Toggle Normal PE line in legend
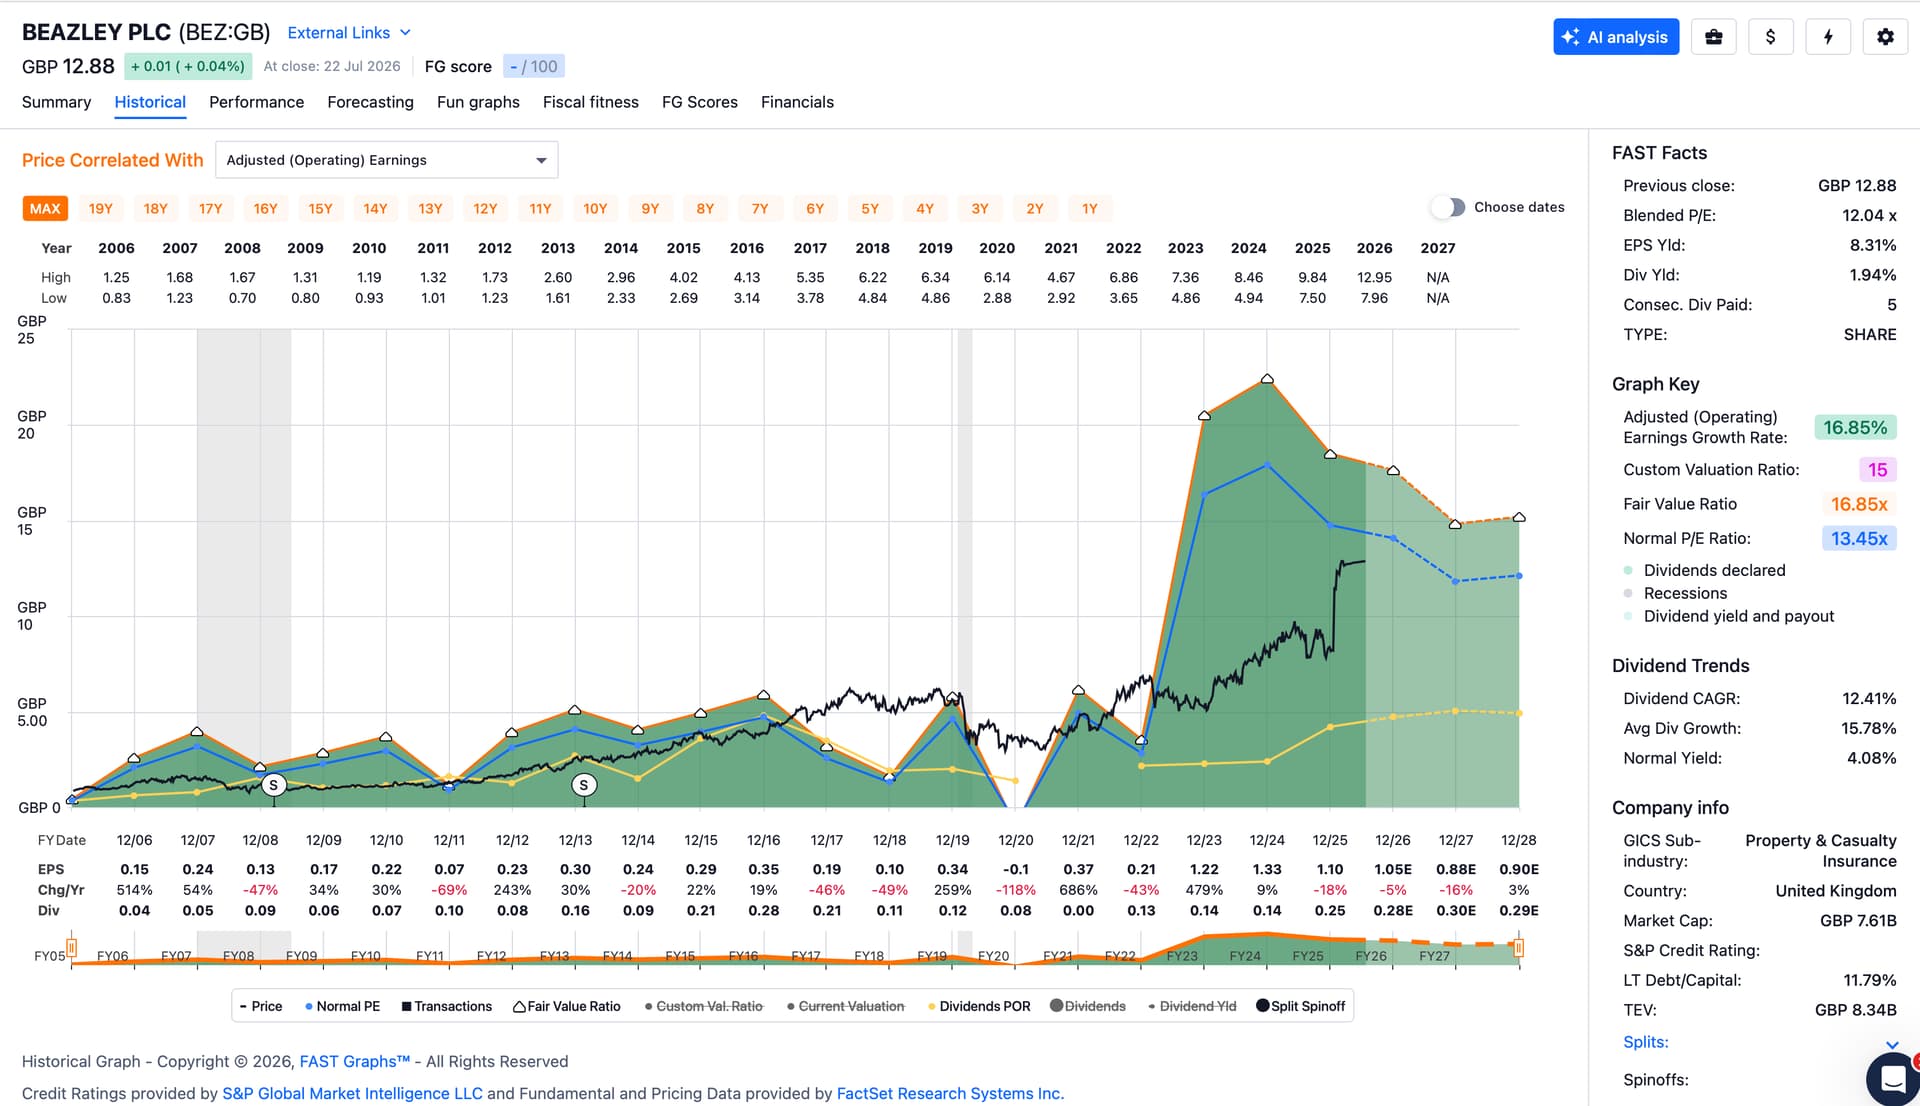Viewport: 1920px width, 1106px height. point(342,1006)
